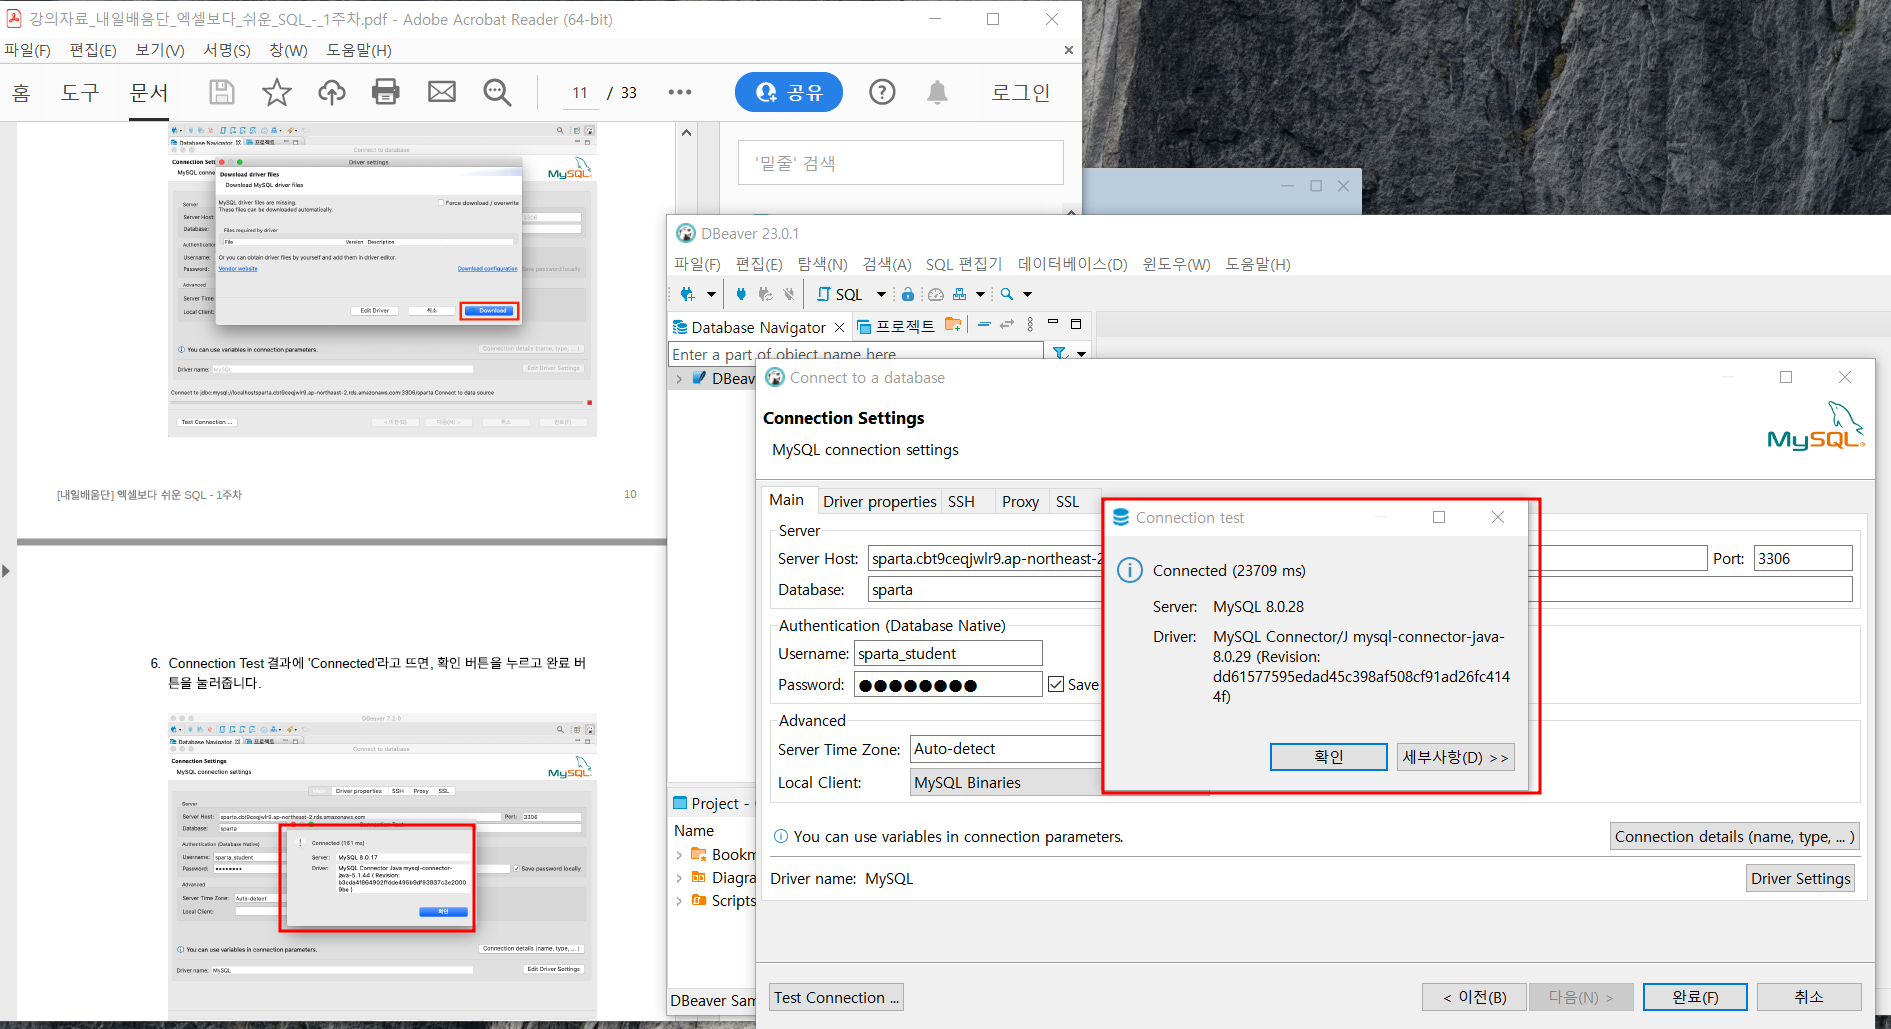The image size is (1891, 1029).
Task: Open a new SQL editor in DBeaver
Action: coord(839,294)
